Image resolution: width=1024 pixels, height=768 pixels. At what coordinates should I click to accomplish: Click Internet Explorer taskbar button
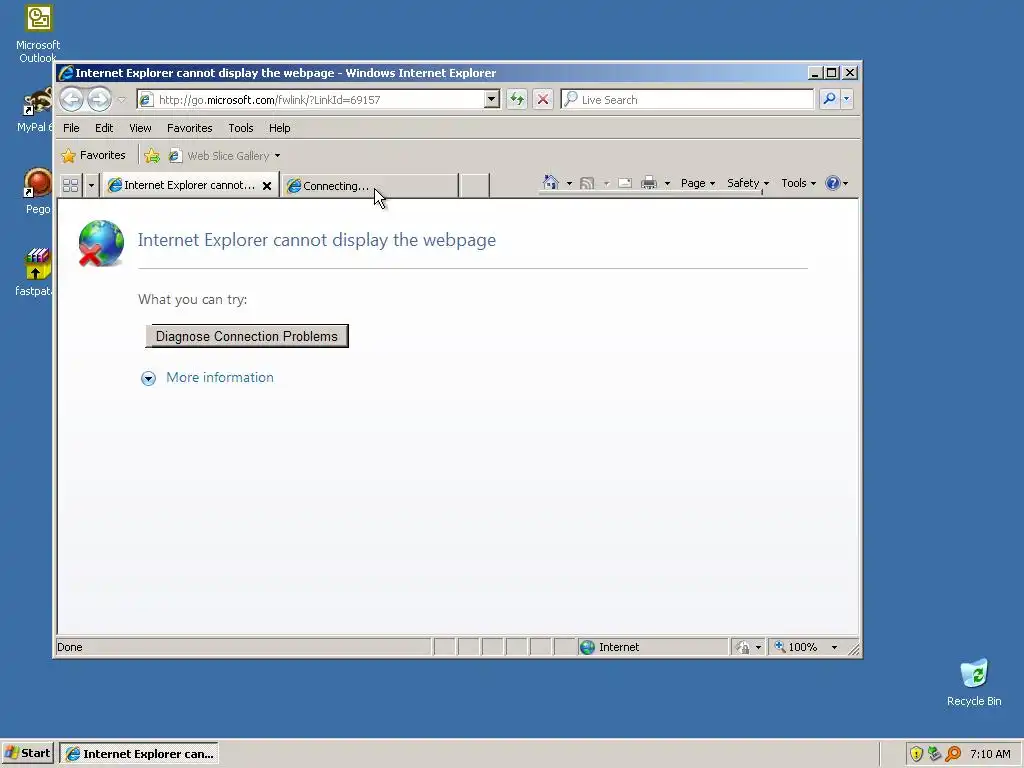coord(139,754)
